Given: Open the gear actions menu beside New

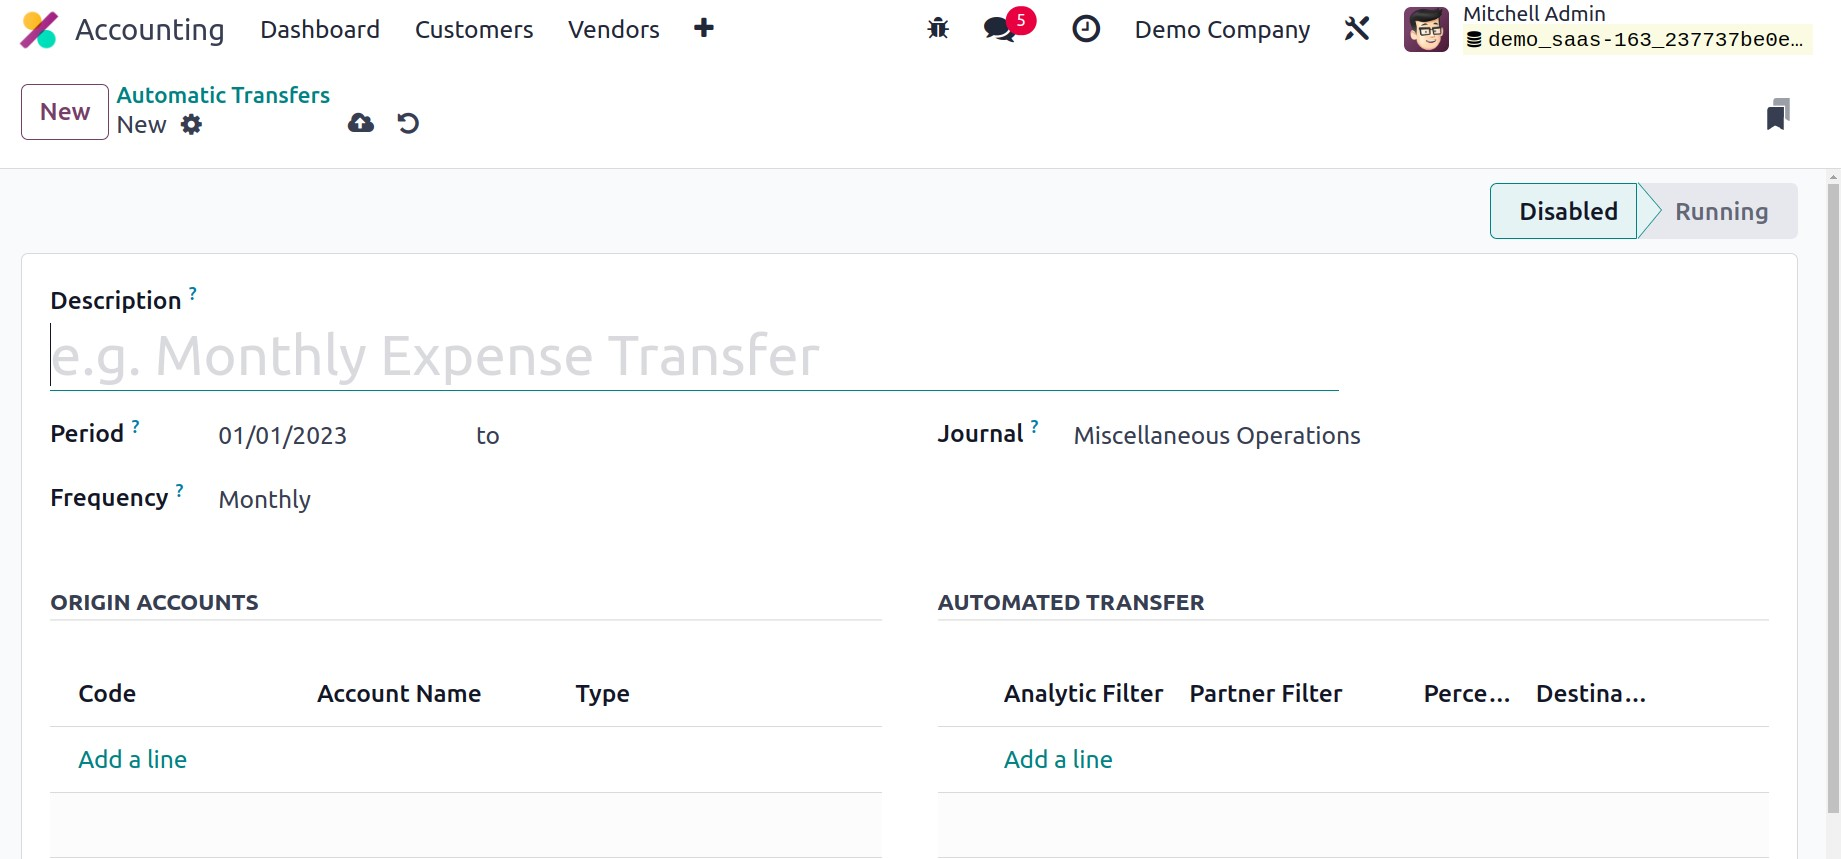Looking at the screenshot, I should point(191,125).
